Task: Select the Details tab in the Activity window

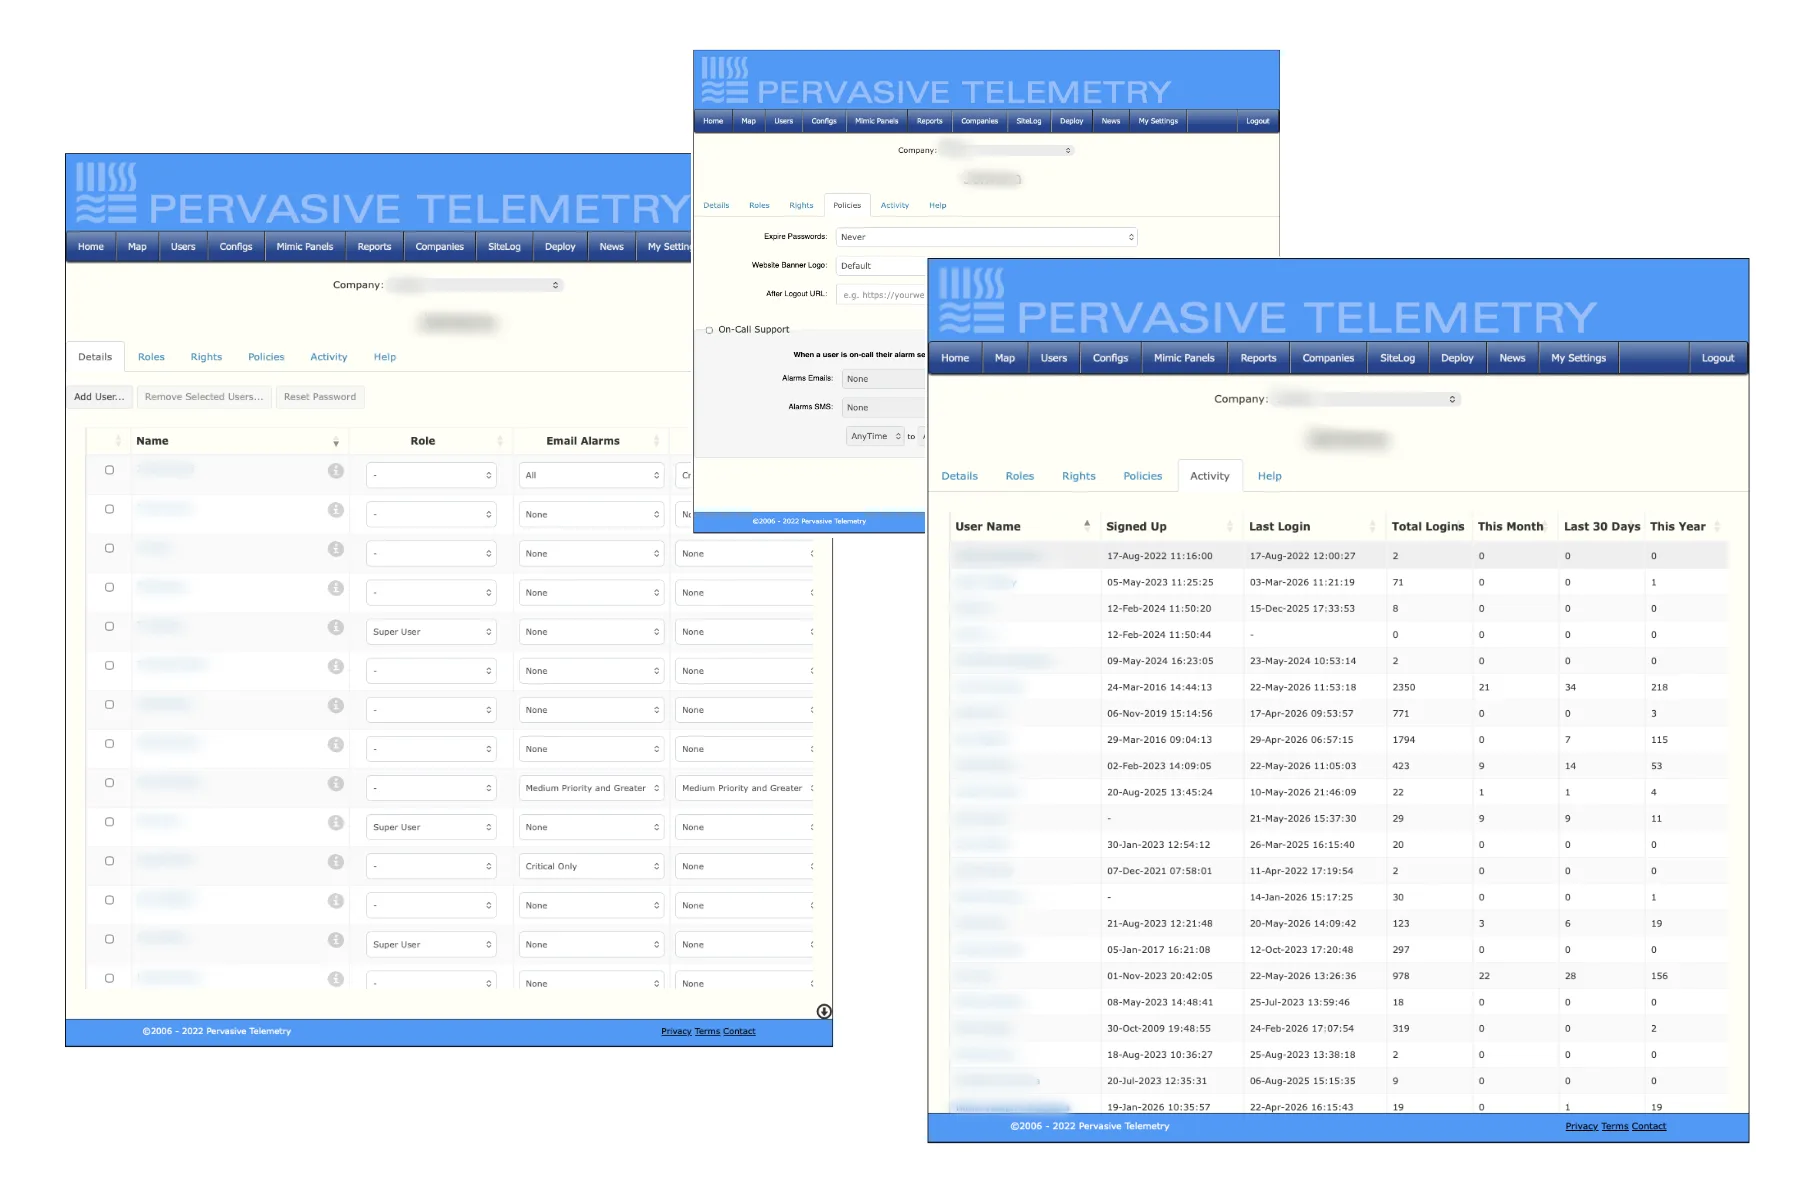Action: click(960, 476)
